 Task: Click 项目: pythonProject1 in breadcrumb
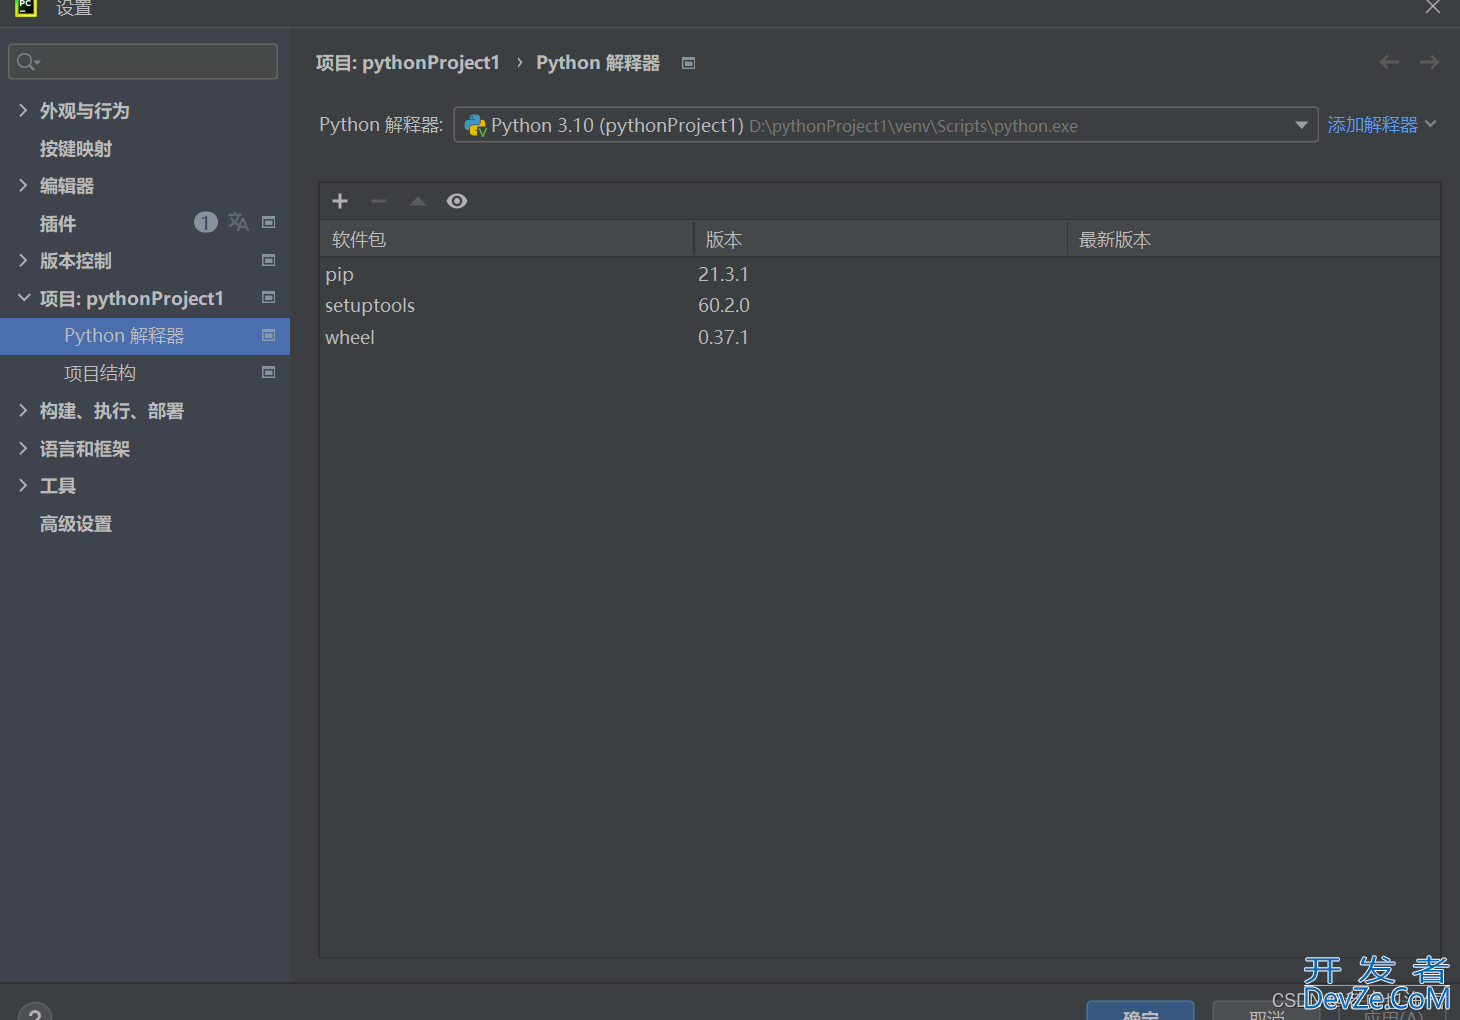[408, 63]
